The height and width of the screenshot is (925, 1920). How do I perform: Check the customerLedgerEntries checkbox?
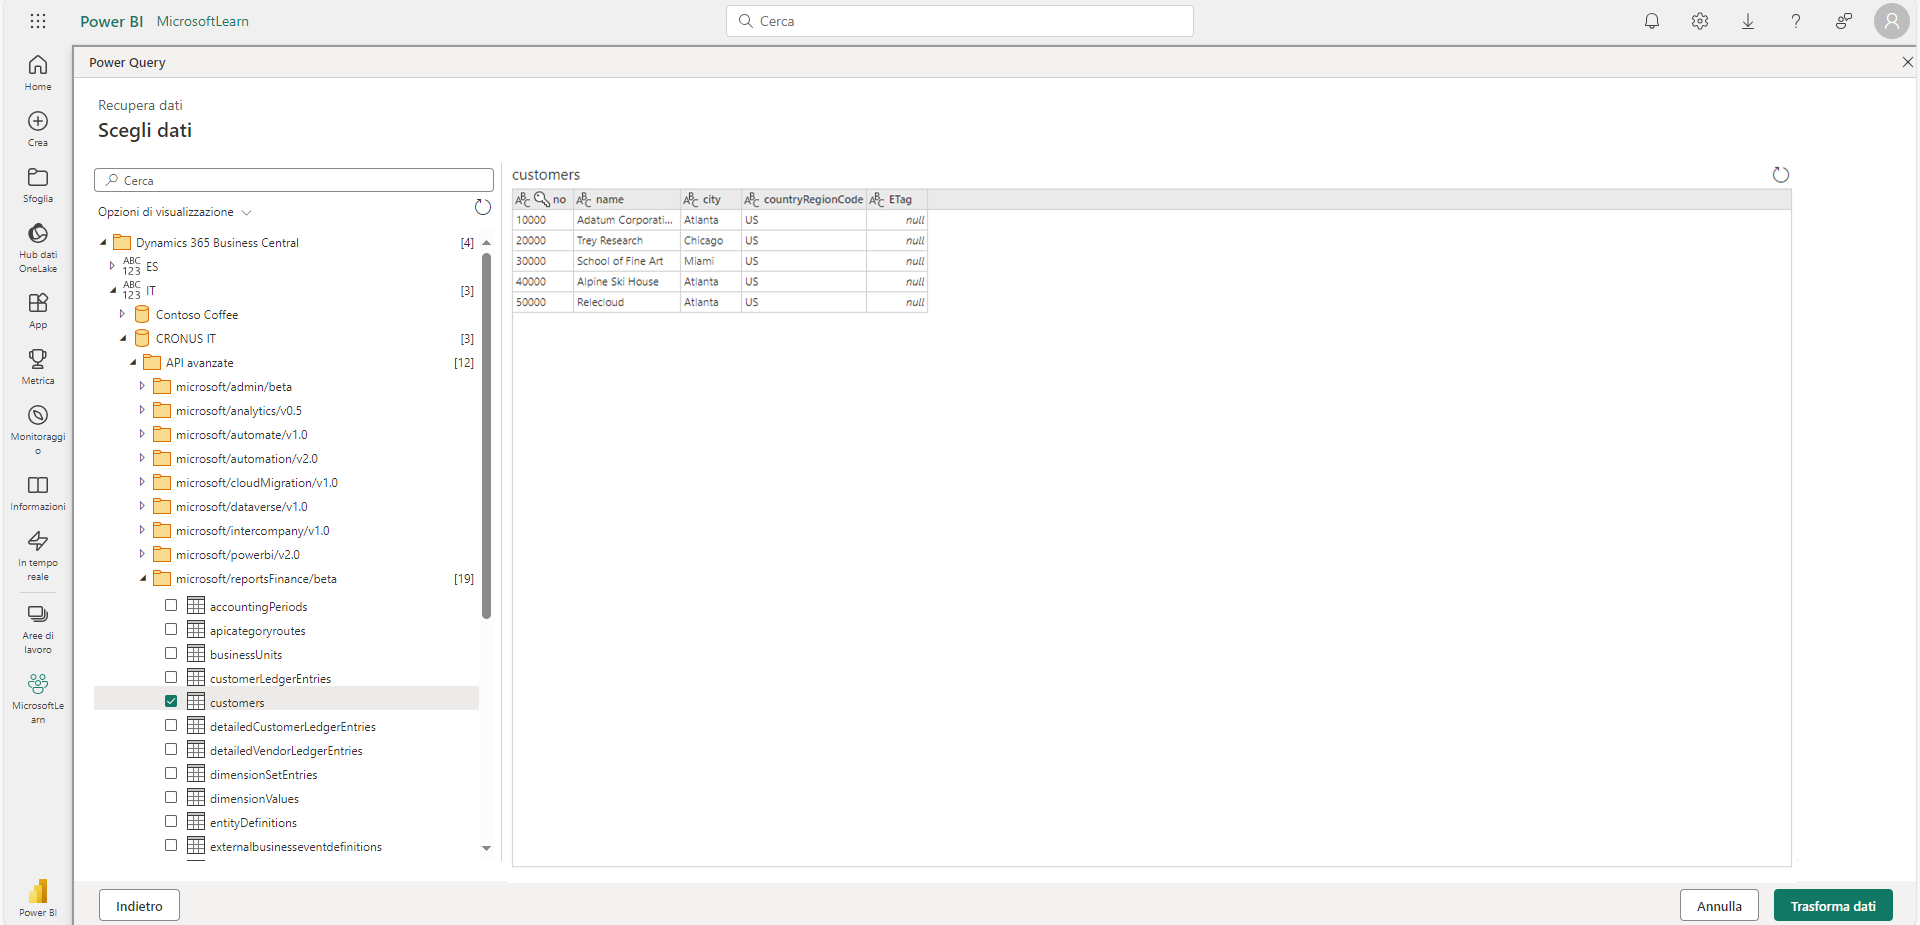pos(171,677)
